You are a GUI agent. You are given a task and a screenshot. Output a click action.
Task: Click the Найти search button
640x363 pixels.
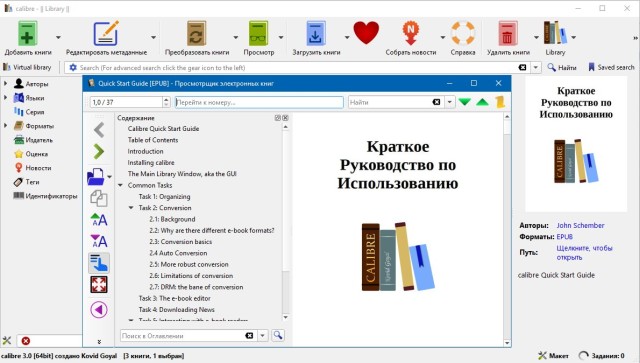tap(562, 67)
